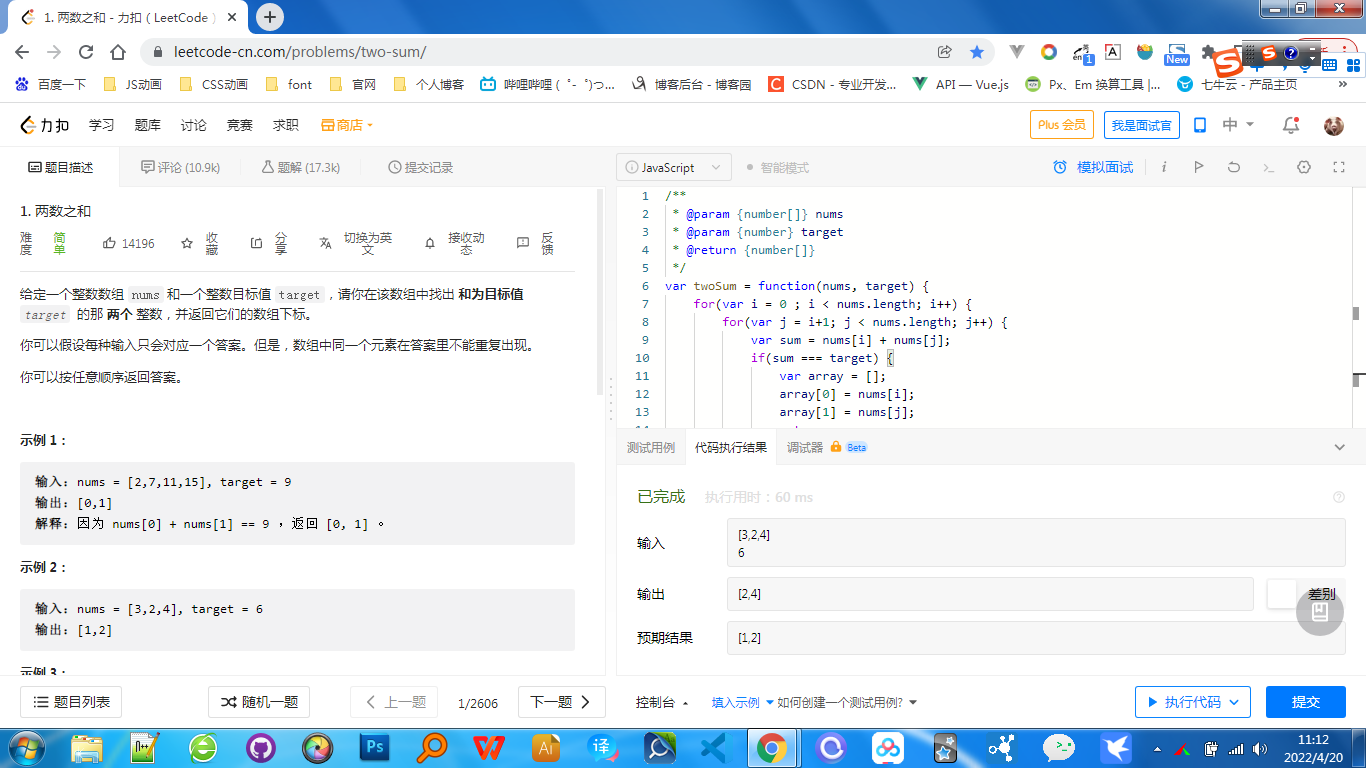Expand the 商店 store menu
Viewport: 1366px width, 768px height.
[347, 125]
